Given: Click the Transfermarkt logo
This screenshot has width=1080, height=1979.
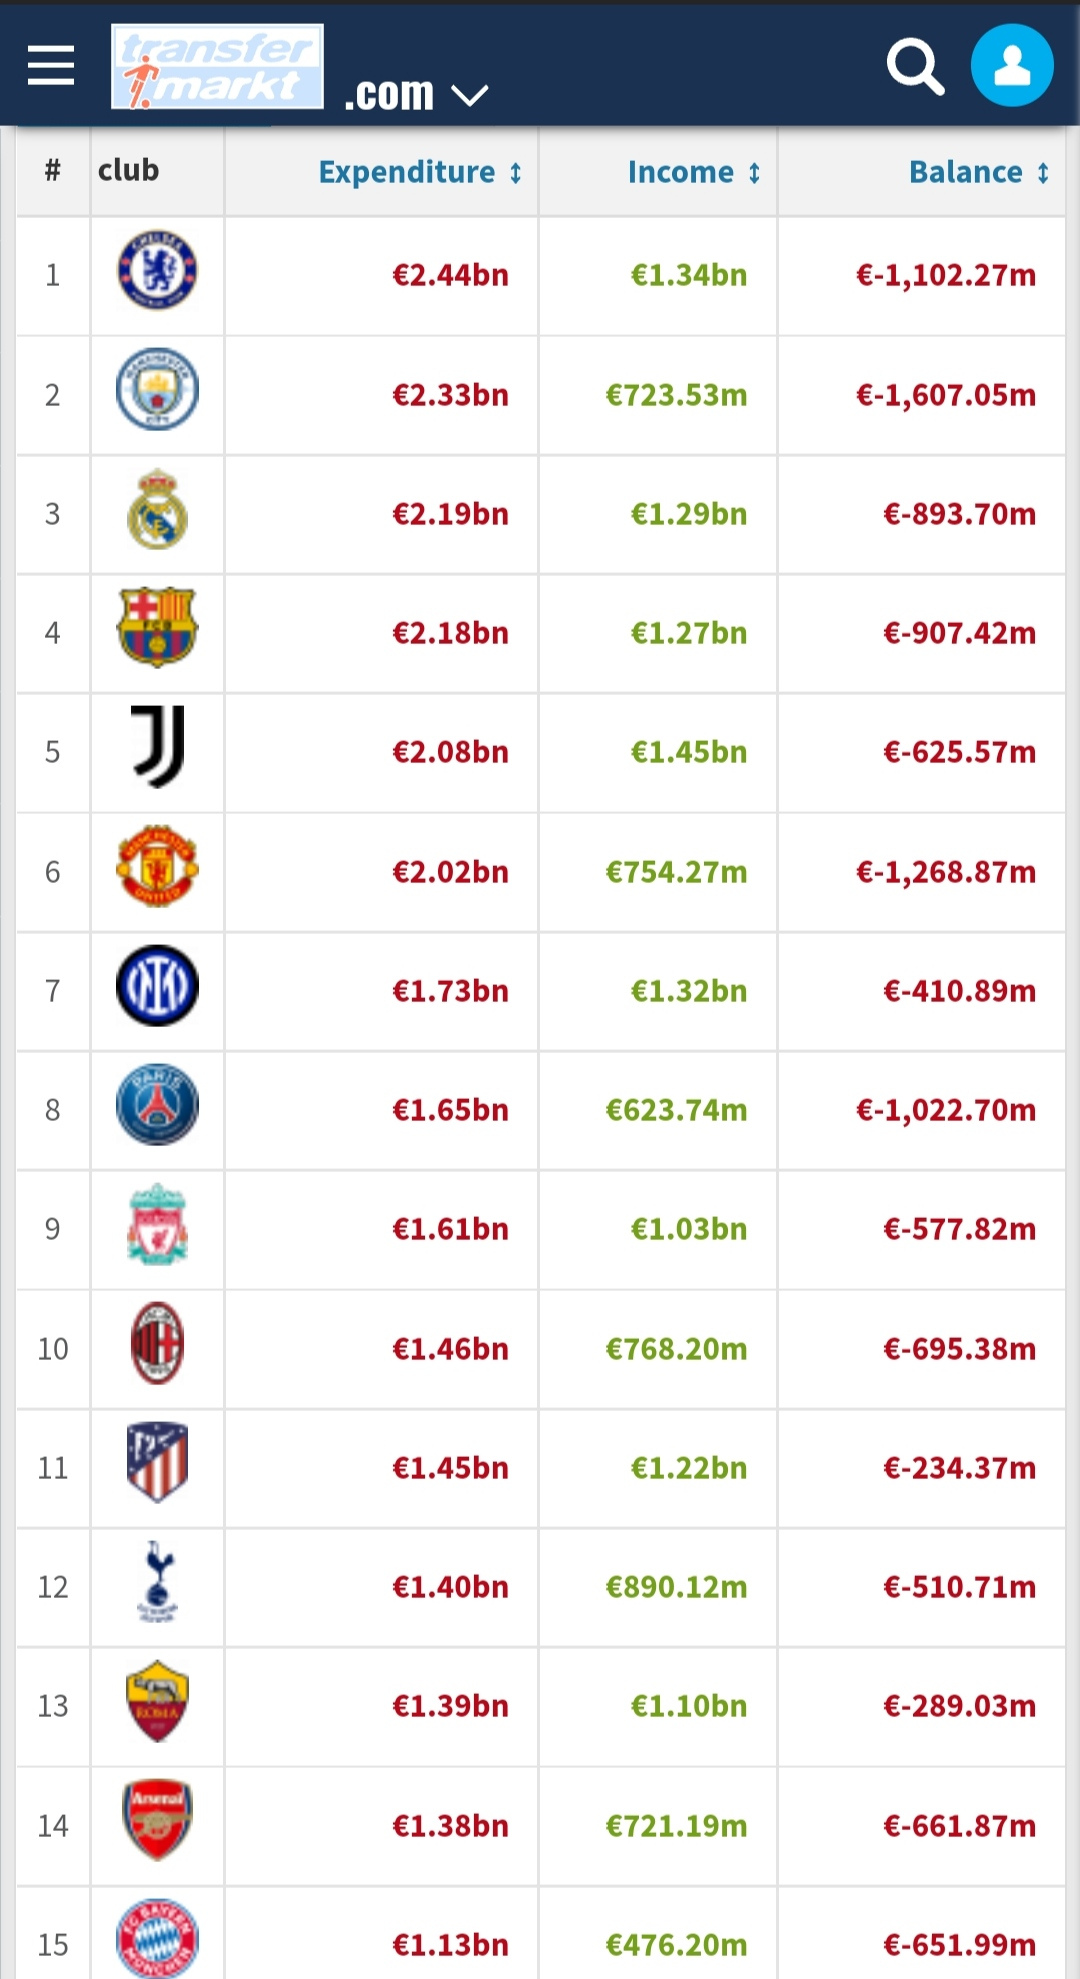Looking at the screenshot, I should click(x=217, y=67).
